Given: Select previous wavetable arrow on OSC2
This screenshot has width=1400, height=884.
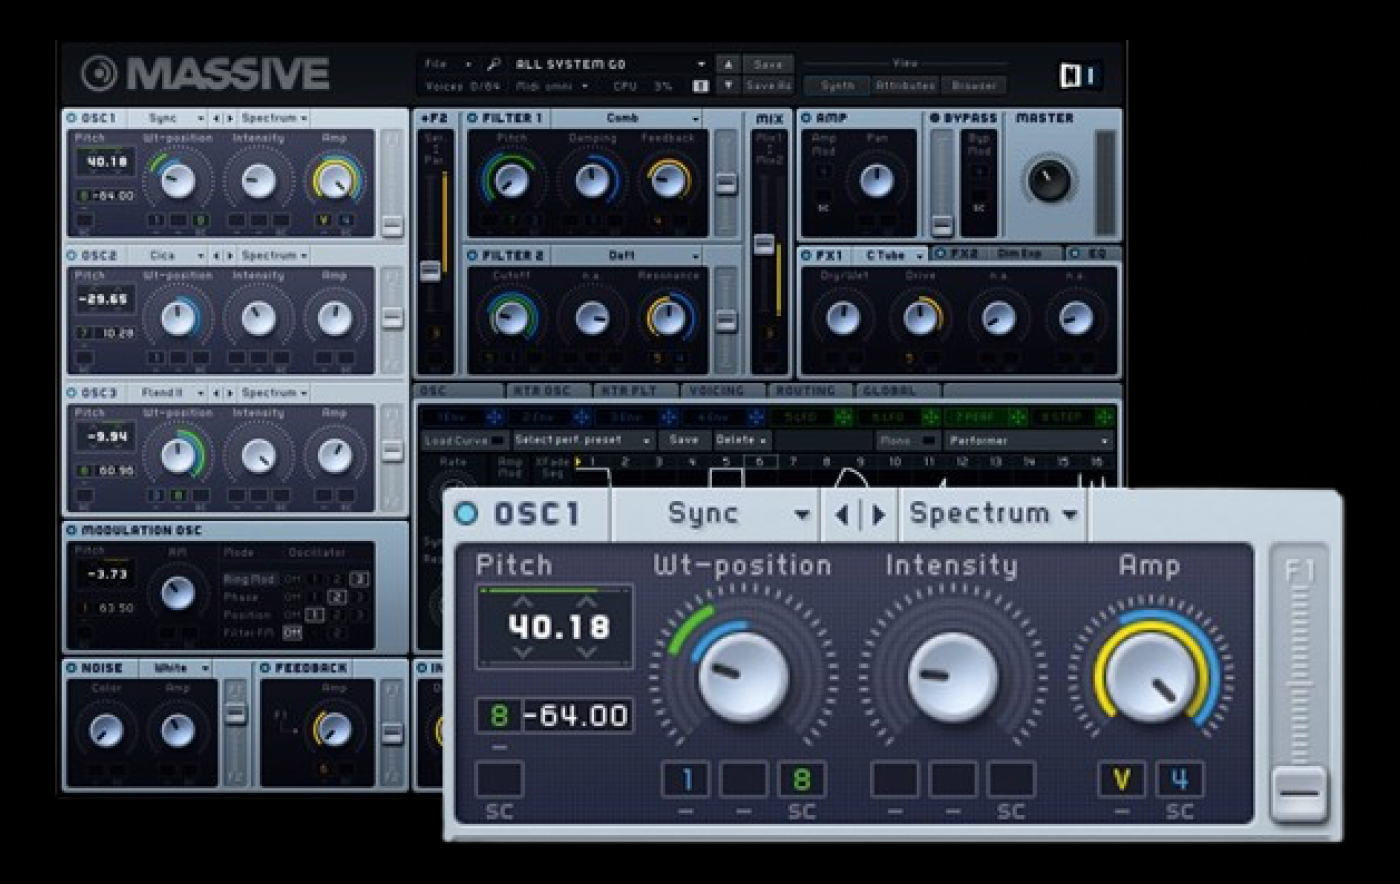Looking at the screenshot, I should [x=216, y=256].
